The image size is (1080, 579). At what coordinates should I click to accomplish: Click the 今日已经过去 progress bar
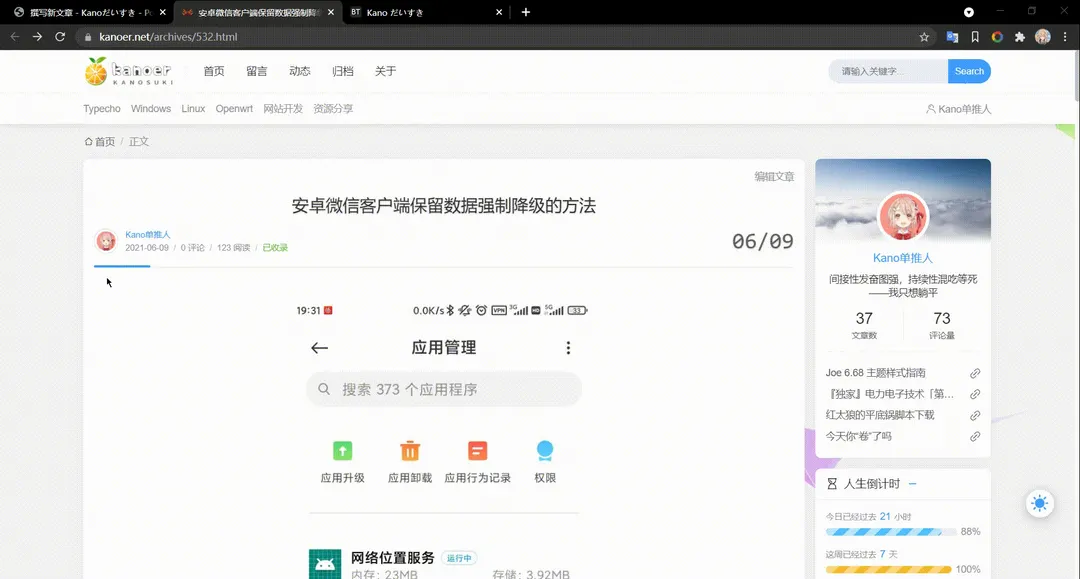(891, 532)
